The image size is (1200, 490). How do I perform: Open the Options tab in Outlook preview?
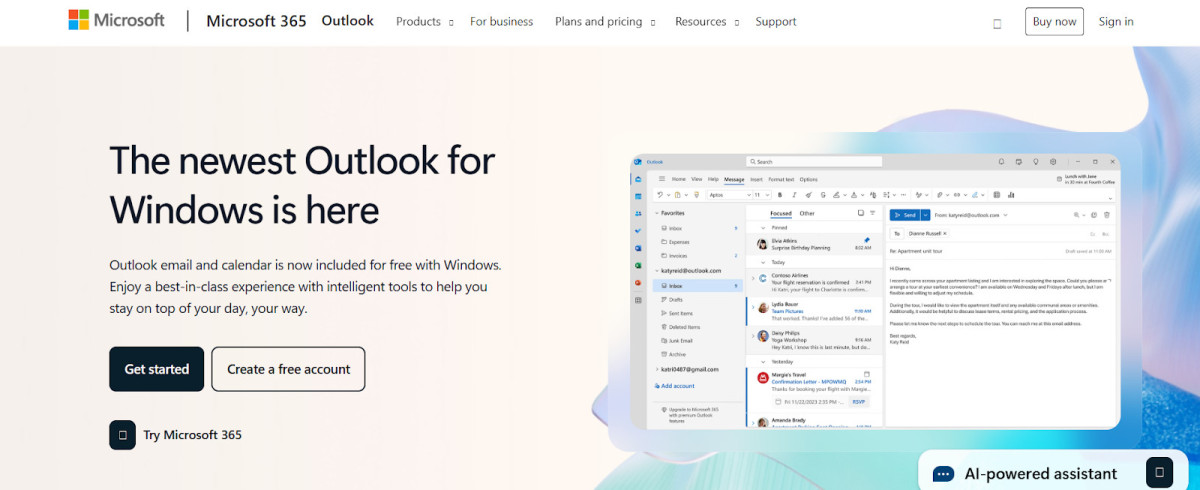808,179
